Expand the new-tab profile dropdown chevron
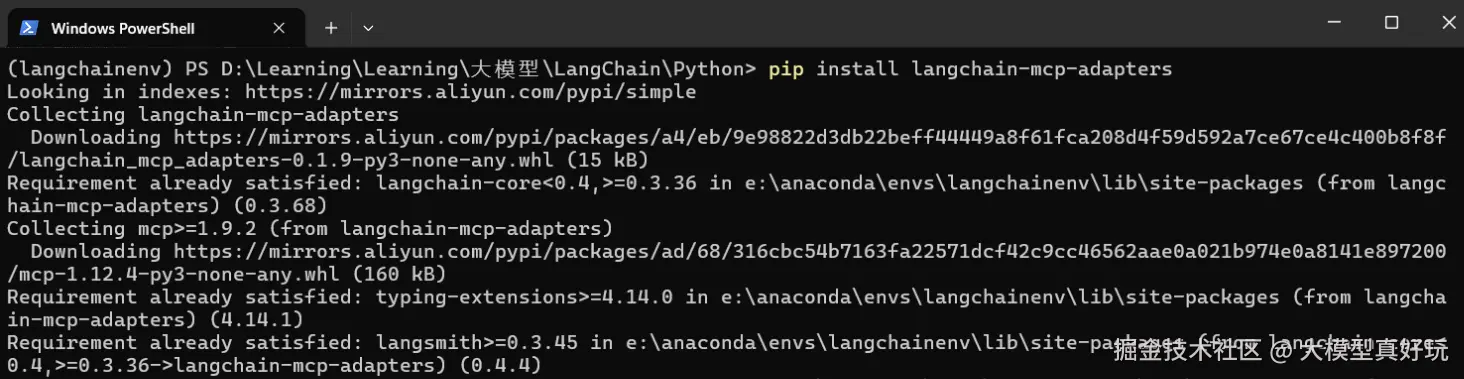 coord(368,28)
